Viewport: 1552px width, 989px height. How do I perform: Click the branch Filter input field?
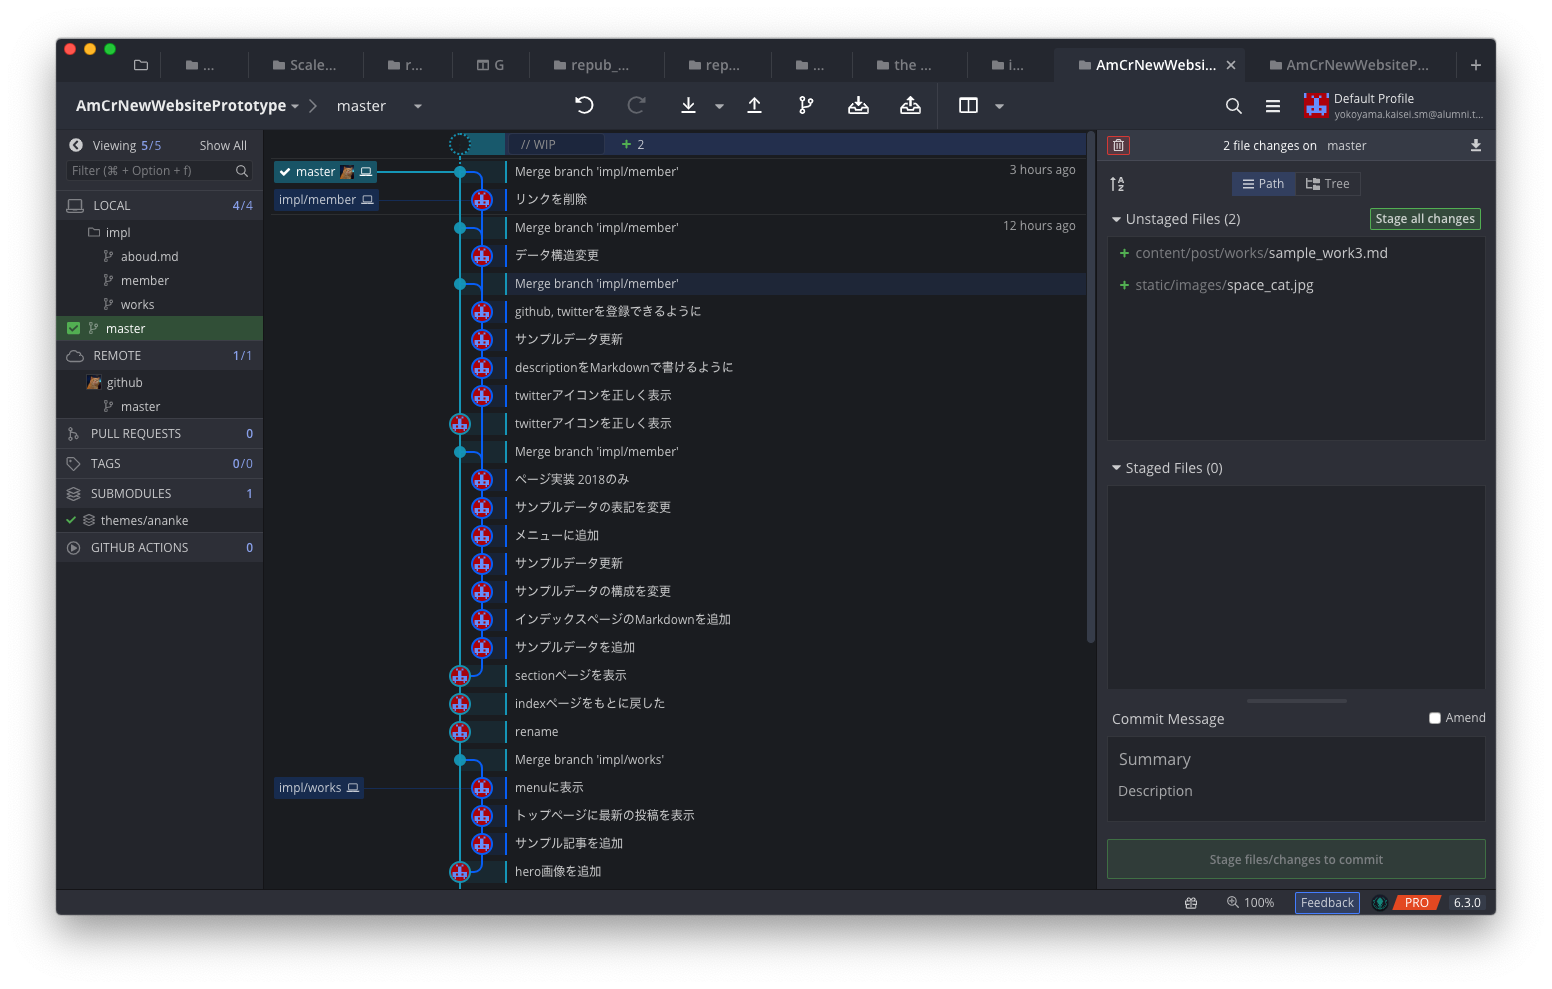[x=159, y=171]
